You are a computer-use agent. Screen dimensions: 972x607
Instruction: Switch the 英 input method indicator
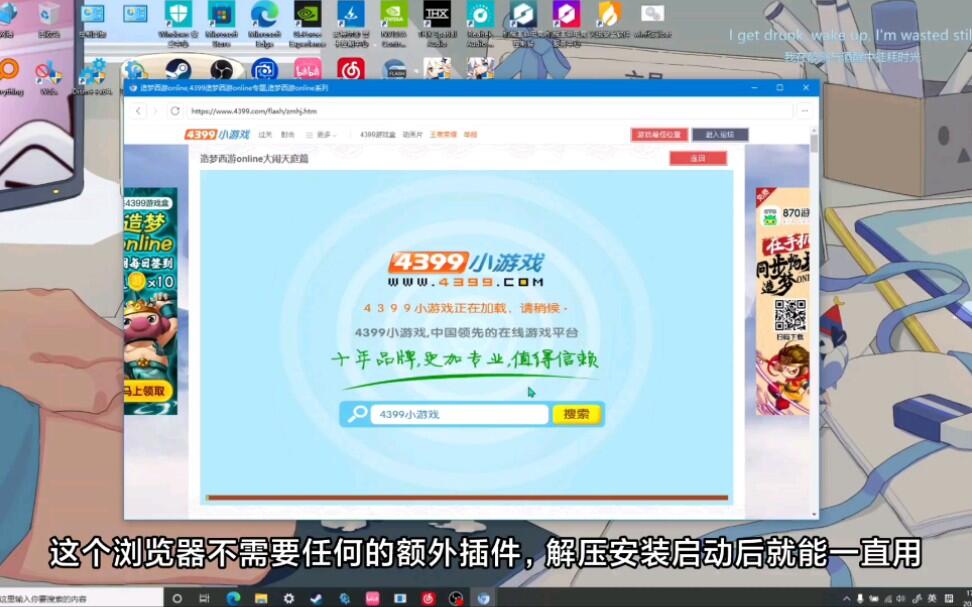pyautogui.click(x=932, y=599)
